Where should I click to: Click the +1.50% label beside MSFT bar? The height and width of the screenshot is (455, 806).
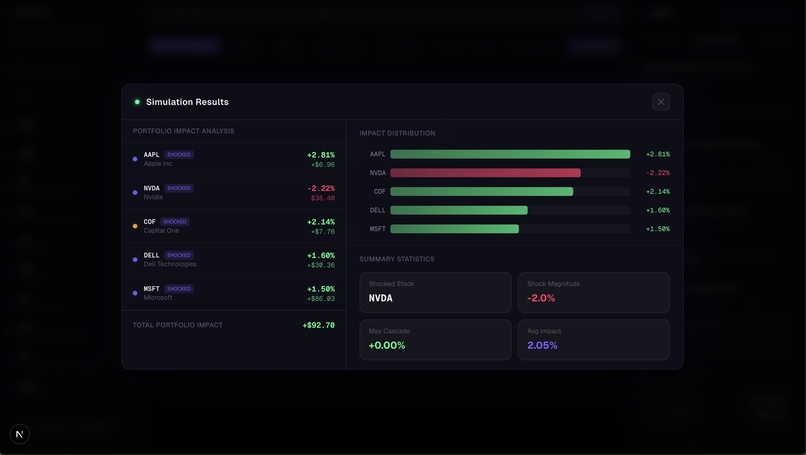coord(657,229)
